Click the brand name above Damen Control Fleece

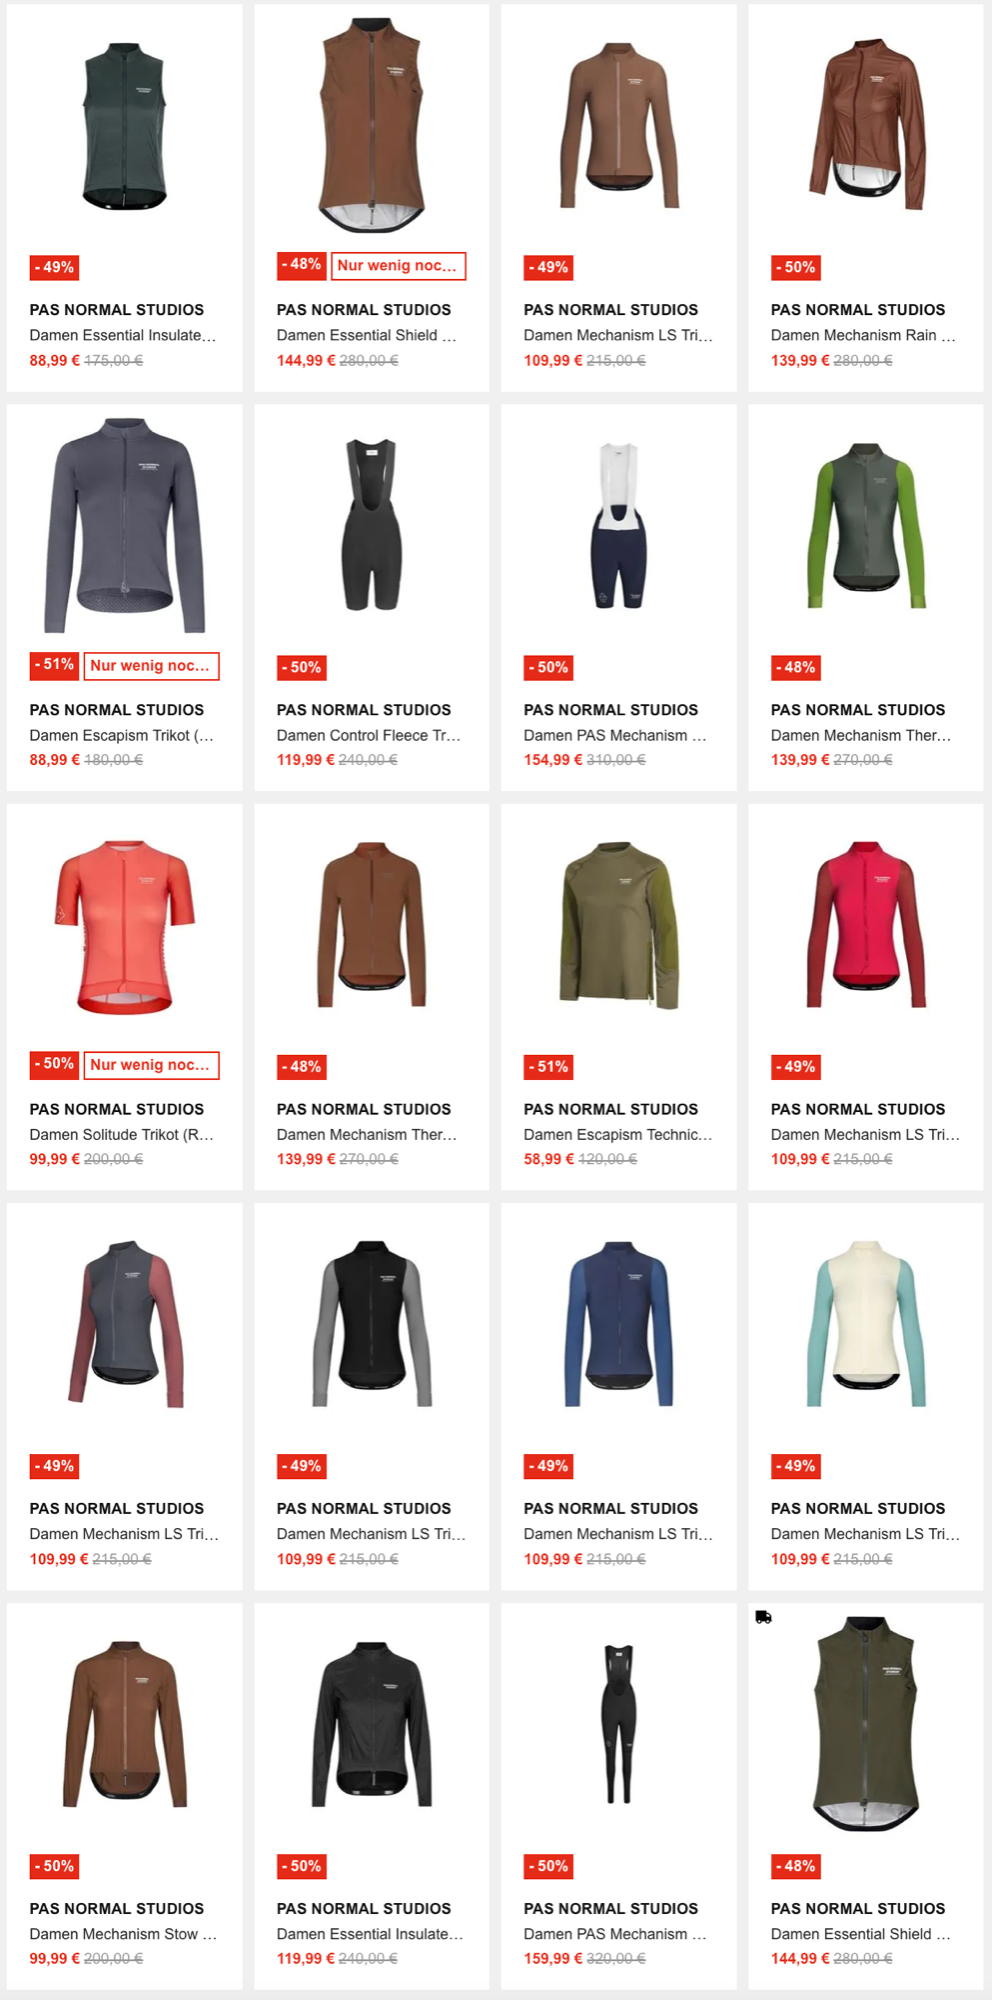[364, 710]
